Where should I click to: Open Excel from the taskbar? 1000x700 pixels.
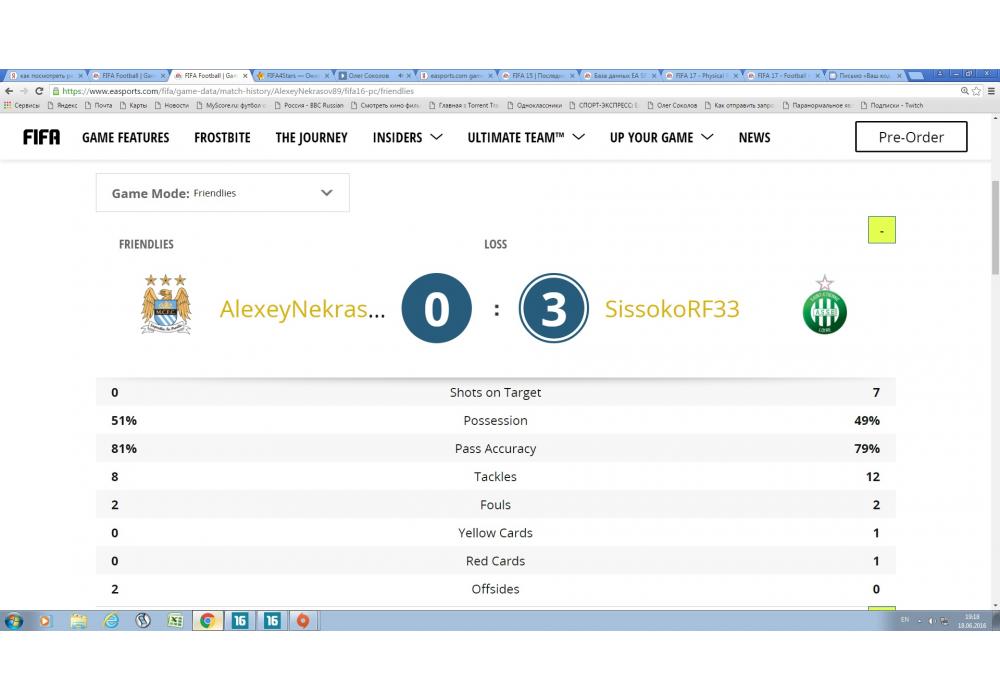coord(175,621)
